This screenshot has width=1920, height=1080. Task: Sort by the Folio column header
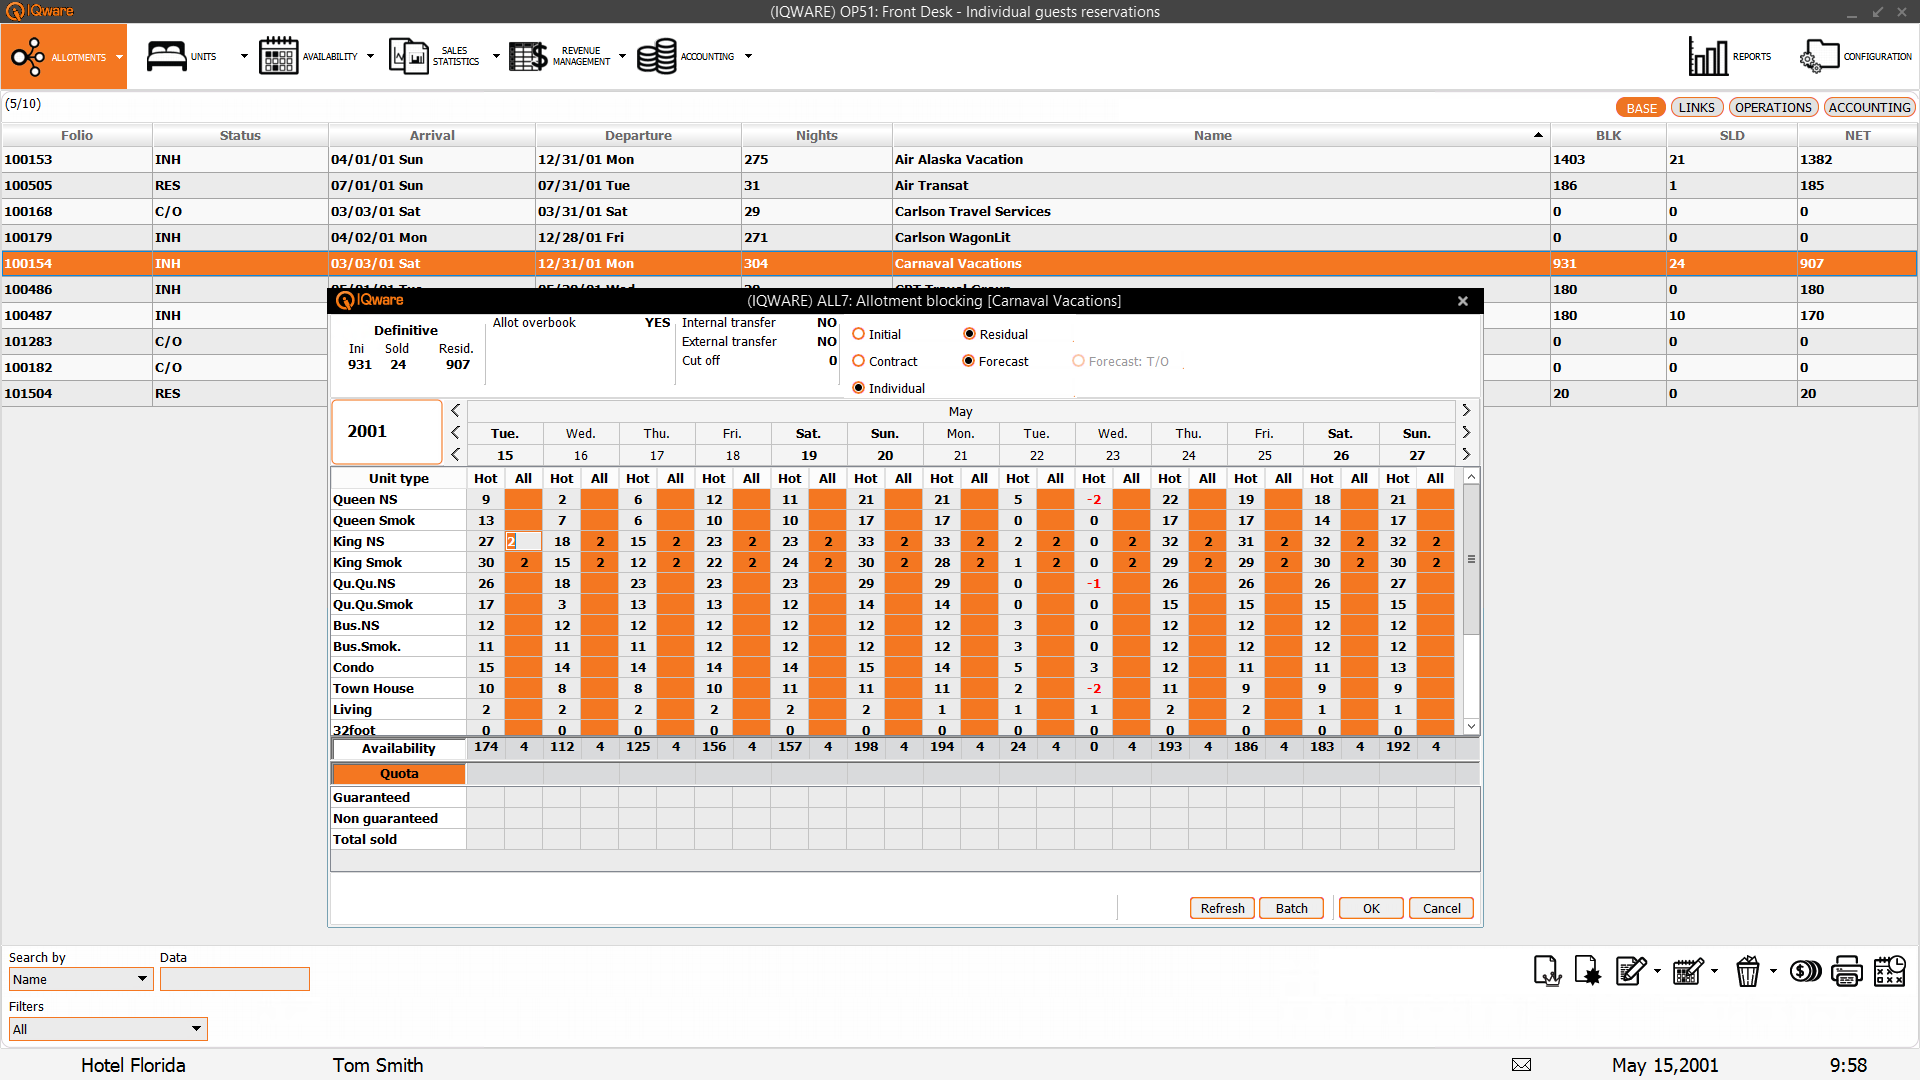[77, 136]
